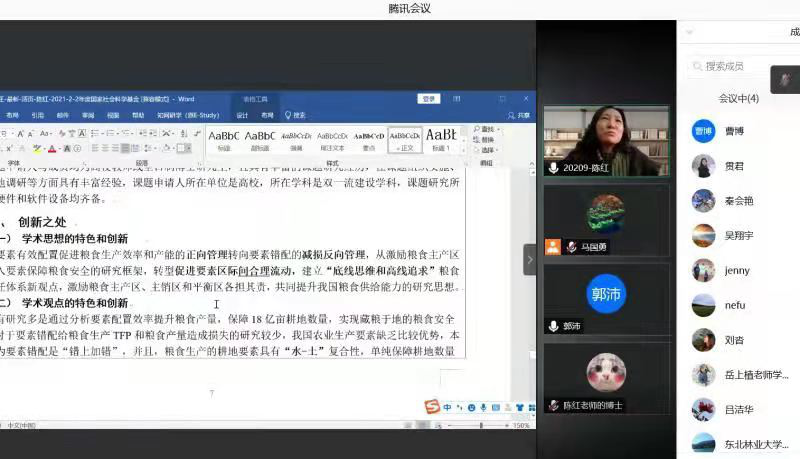Click the Sogou toolbar microphone icon
800x459 pixels.
coord(482,407)
